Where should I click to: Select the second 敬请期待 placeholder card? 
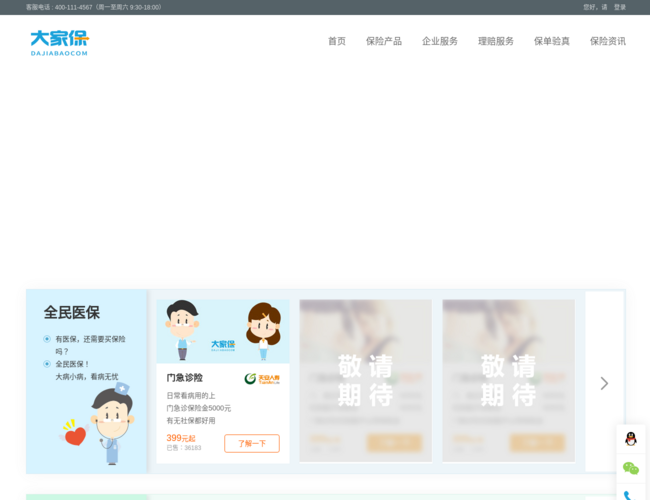tap(509, 381)
